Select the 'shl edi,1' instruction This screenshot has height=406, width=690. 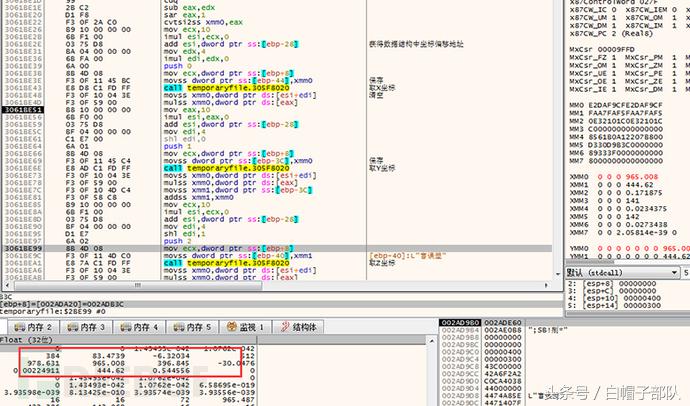pos(184,234)
